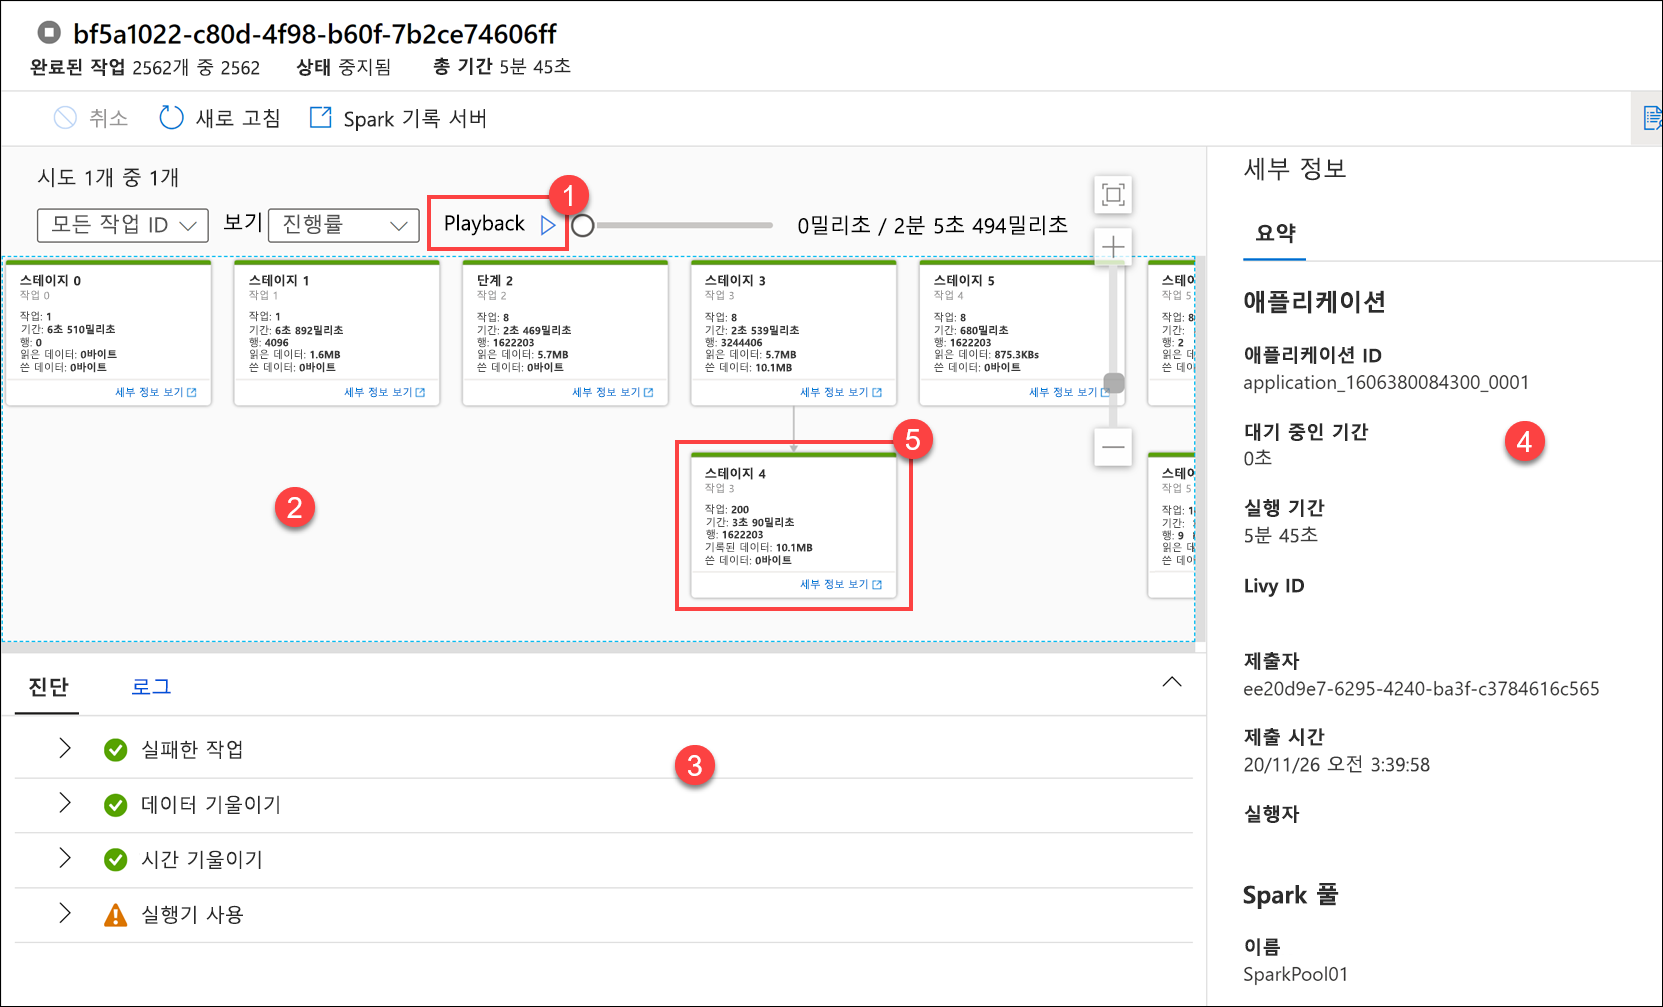Expand the 시간 기울이기 row
Screen dimensions: 1663x1007
(x=65, y=858)
